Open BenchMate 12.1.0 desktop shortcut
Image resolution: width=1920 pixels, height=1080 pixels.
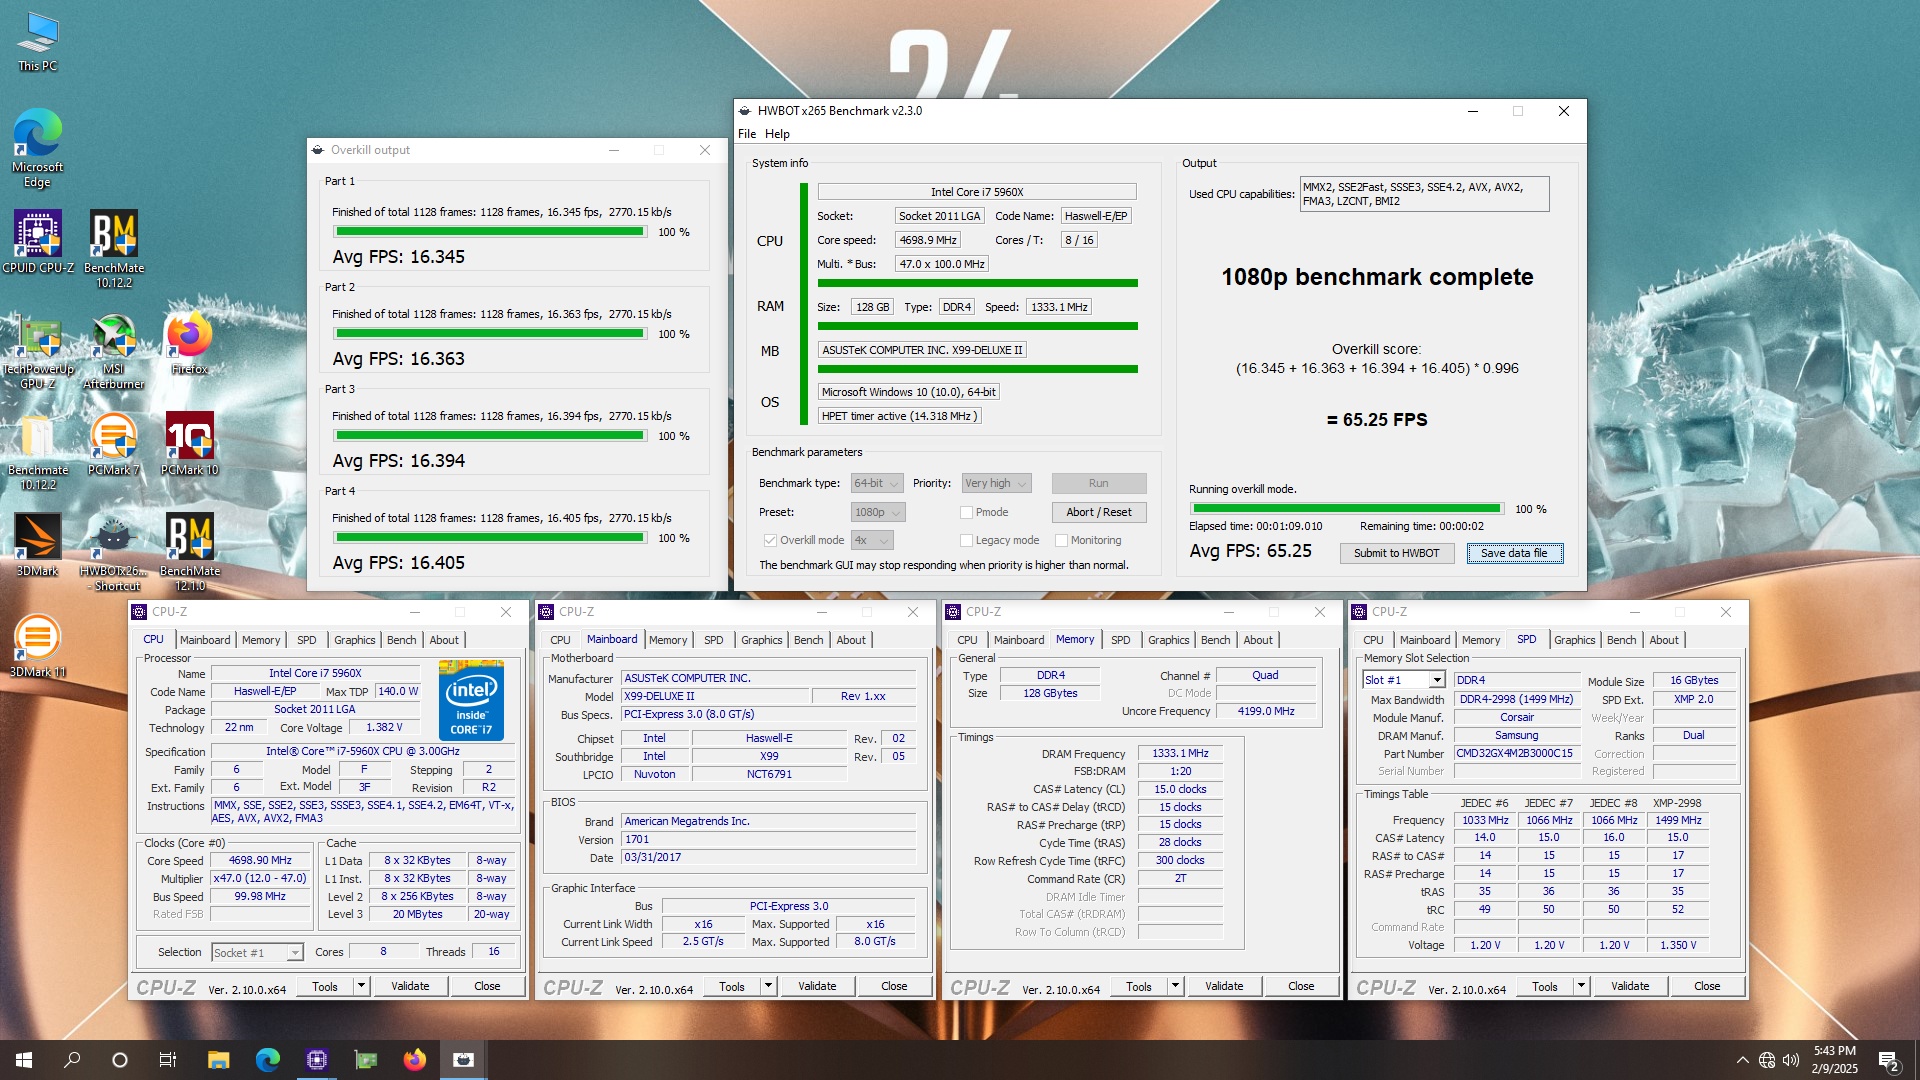click(189, 553)
